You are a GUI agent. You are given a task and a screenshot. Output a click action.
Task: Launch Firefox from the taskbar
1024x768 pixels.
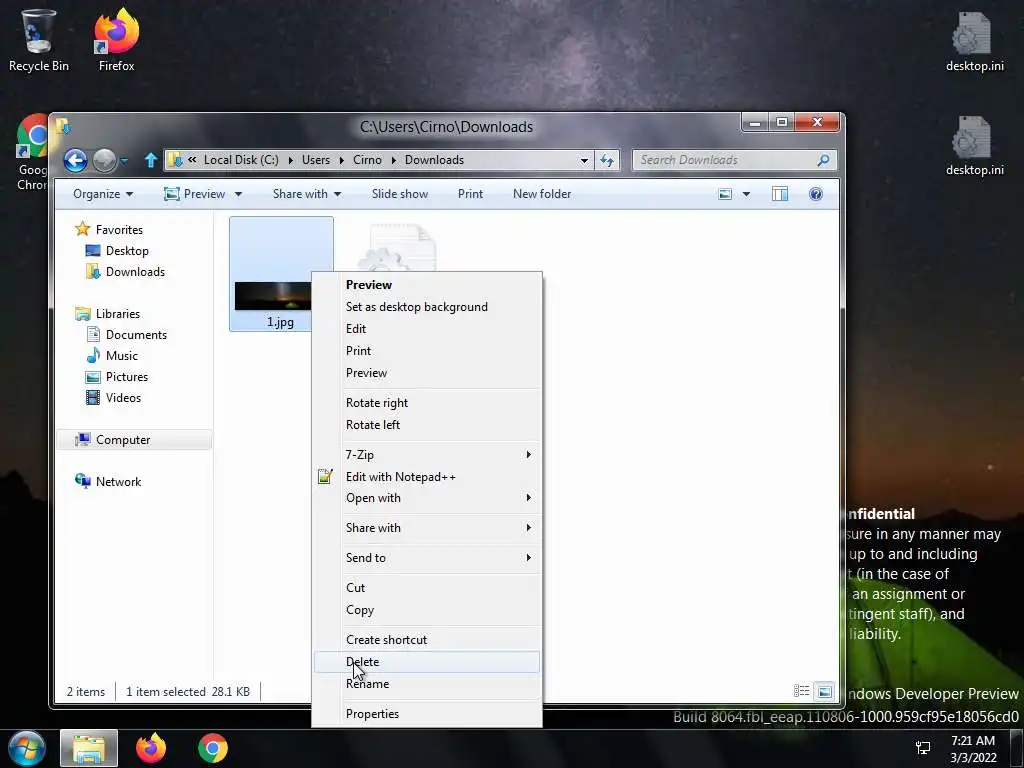pyautogui.click(x=151, y=748)
